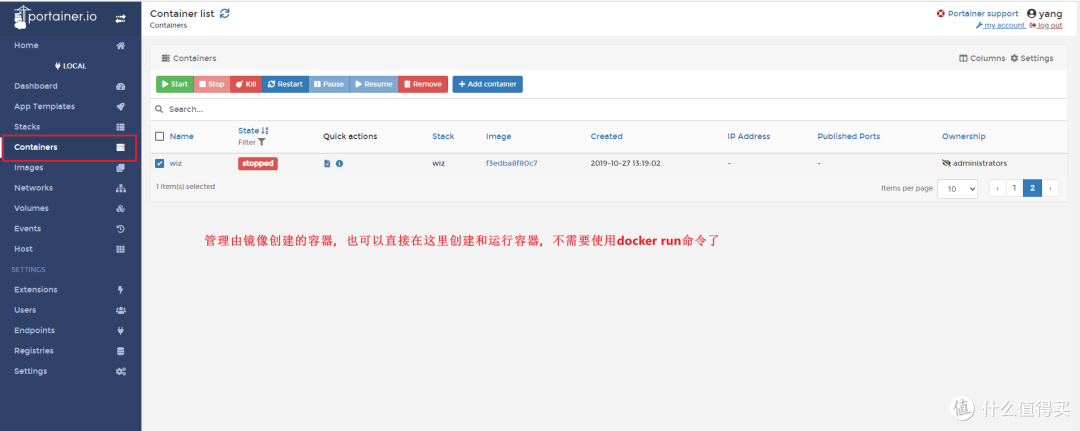
Task: Toggle the select-all checkbox beside Name
Action: coord(160,136)
